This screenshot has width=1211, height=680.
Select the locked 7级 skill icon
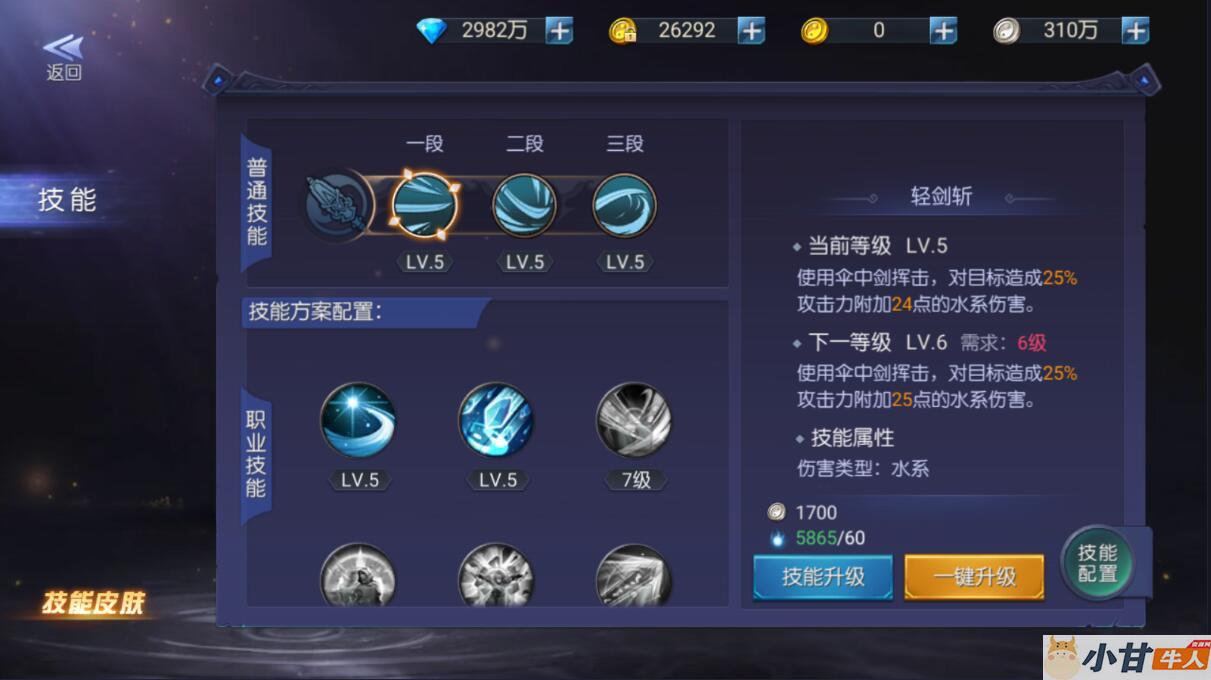(x=634, y=420)
